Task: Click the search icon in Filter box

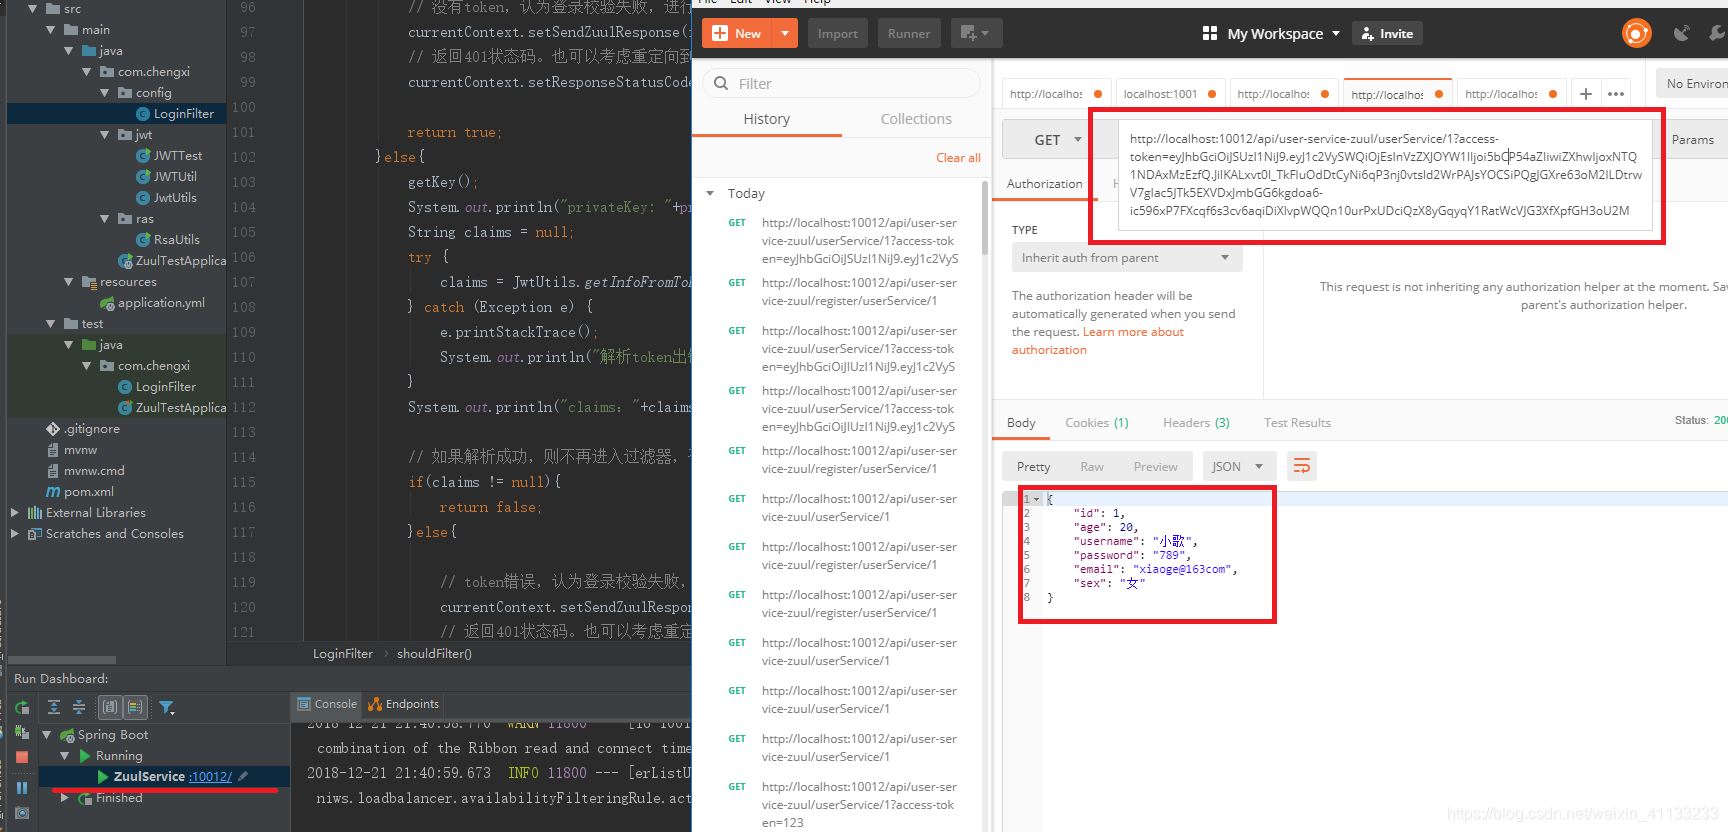Action: [x=721, y=83]
